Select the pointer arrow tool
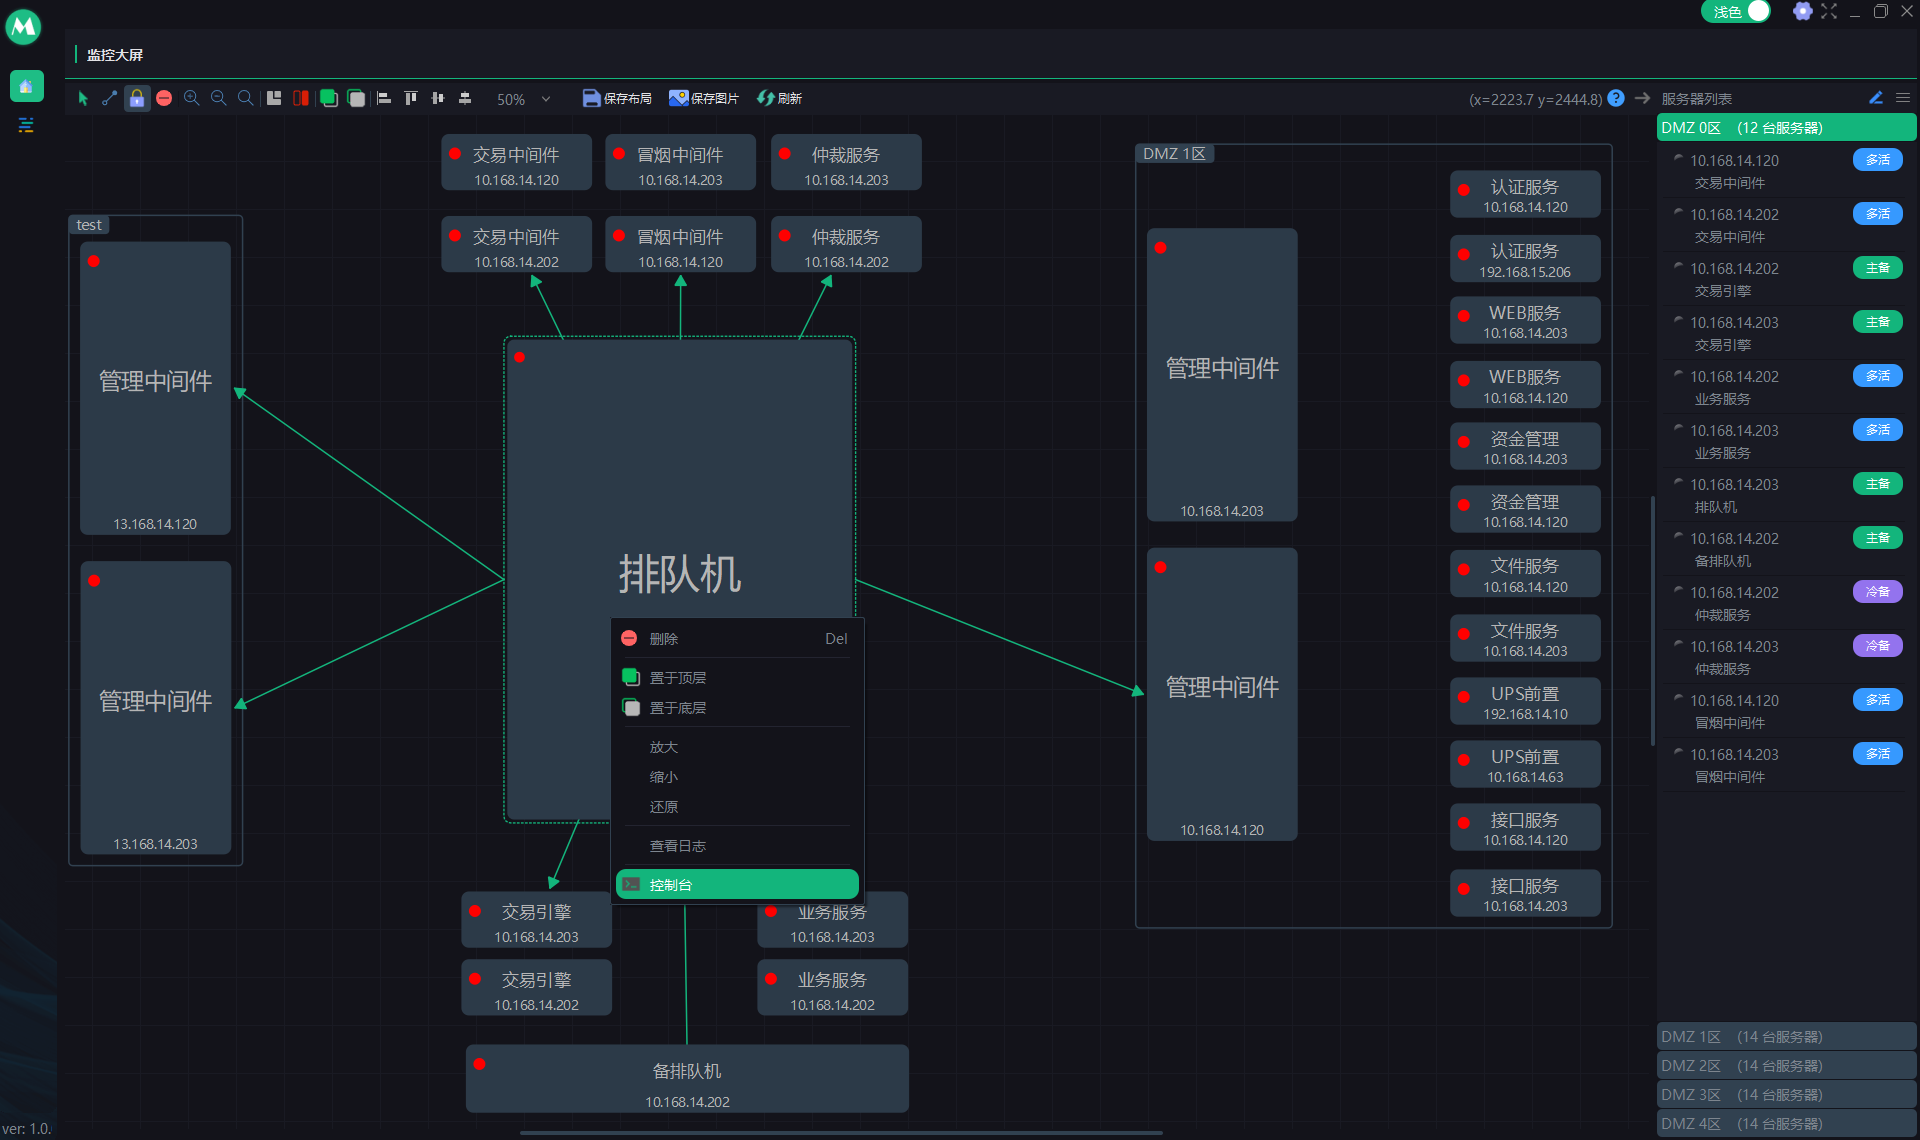This screenshot has width=1920, height=1140. point(83,98)
